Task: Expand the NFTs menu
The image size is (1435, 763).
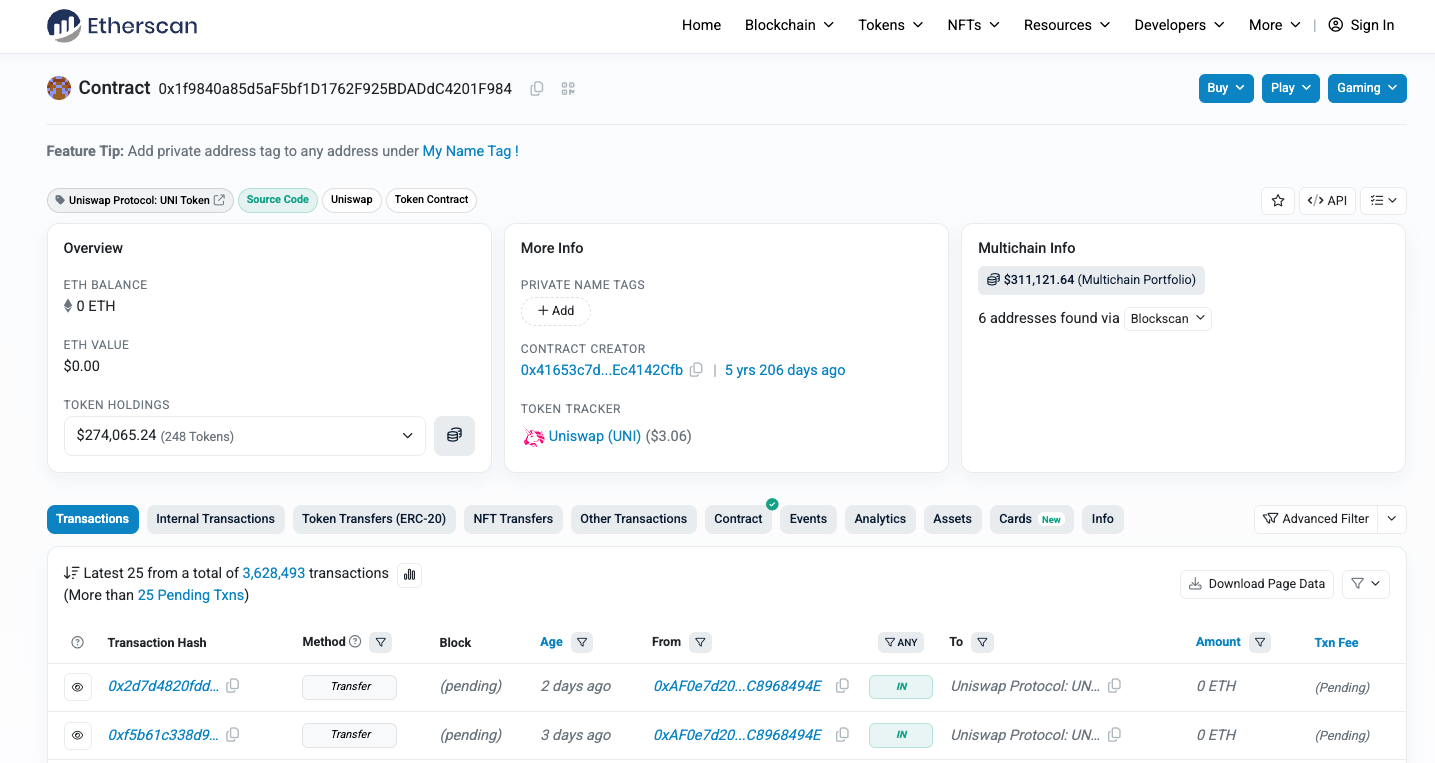Action: tap(973, 25)
